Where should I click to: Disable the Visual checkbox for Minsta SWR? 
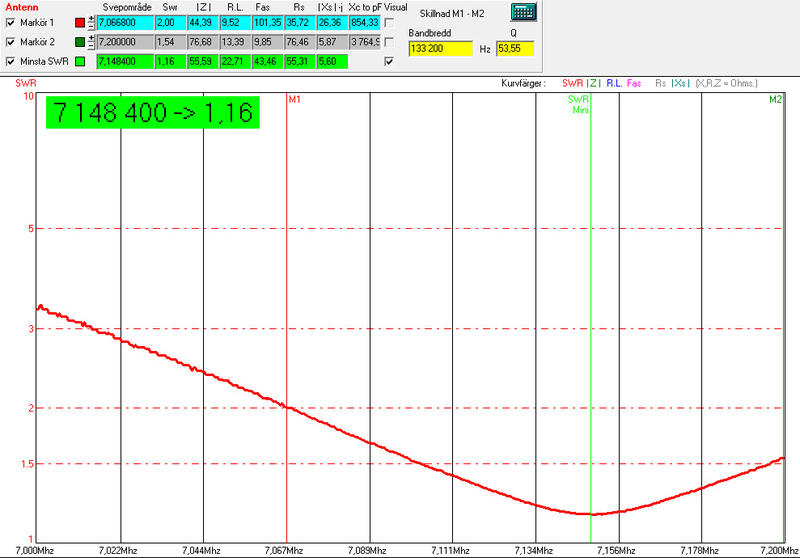(389, 61)
